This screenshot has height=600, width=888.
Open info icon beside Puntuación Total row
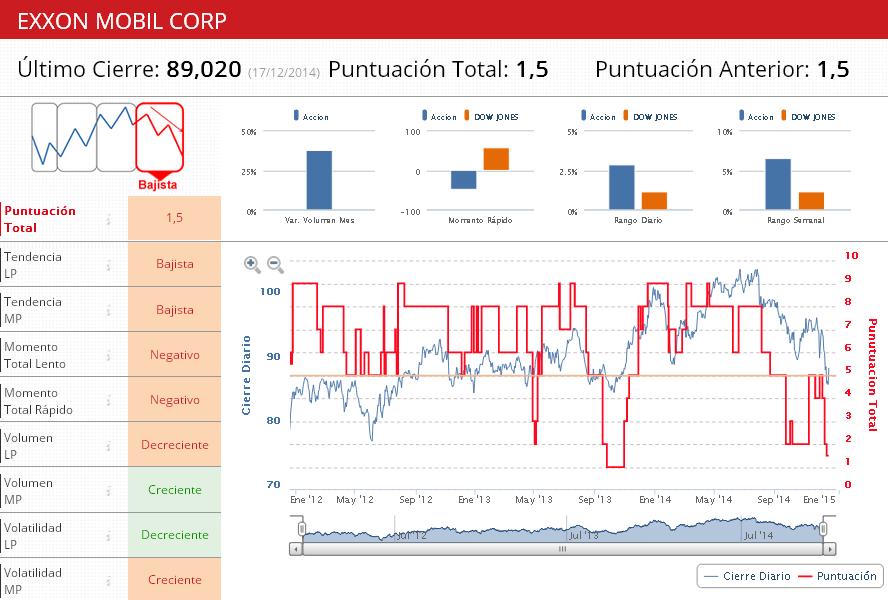108,219
